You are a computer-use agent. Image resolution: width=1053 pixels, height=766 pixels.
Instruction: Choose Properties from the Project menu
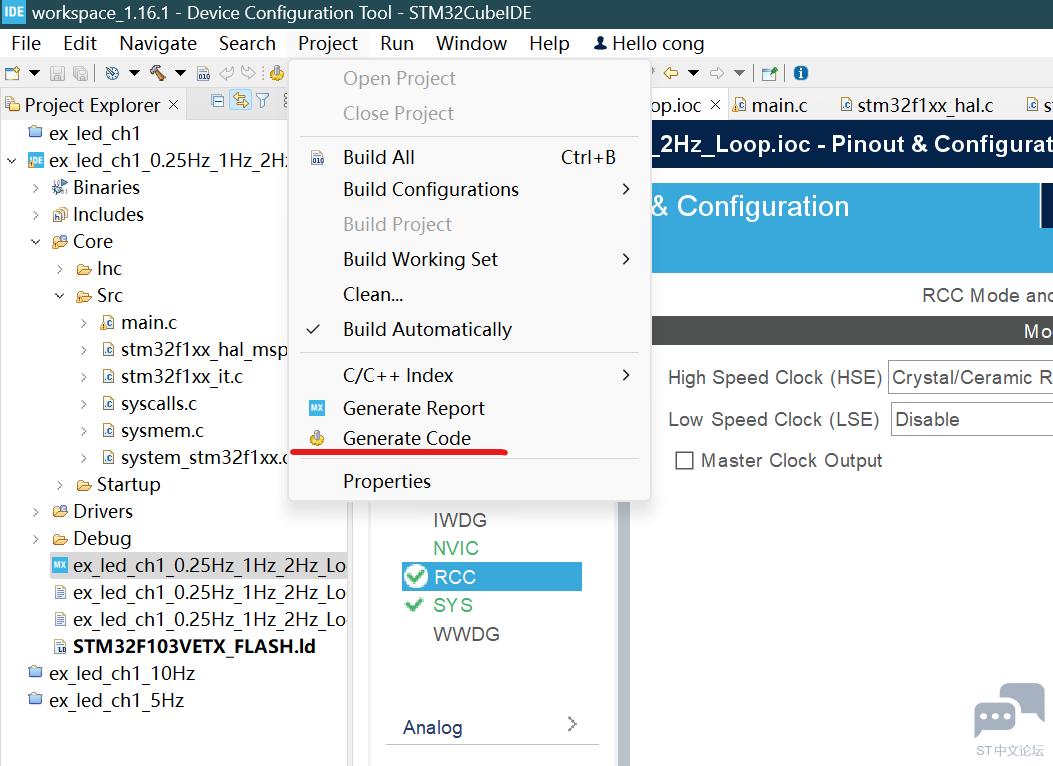[469, 481]
